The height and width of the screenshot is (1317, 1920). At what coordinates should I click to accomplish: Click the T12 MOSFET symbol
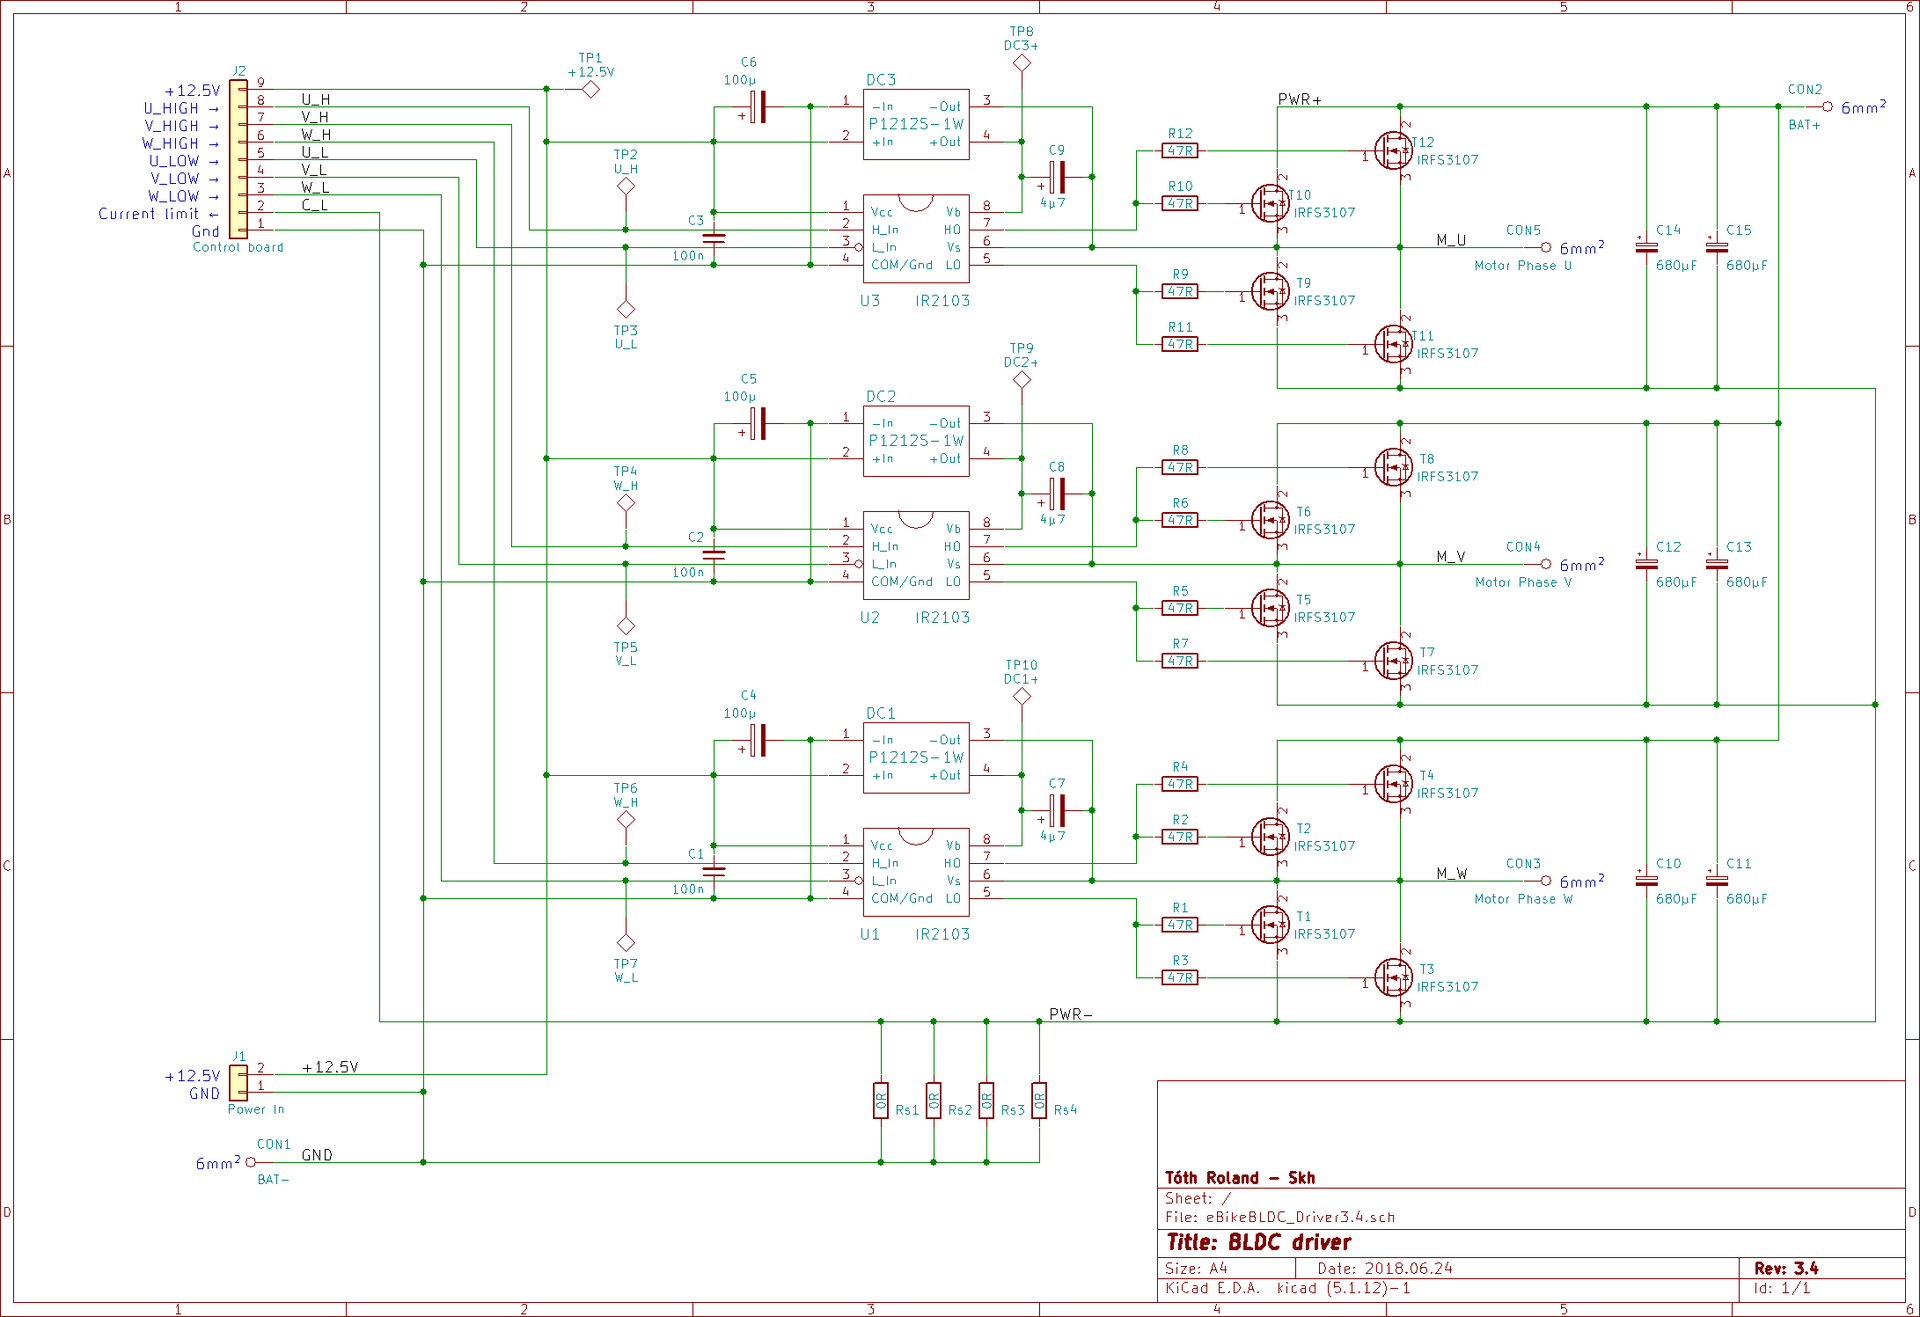(1393, 151)
